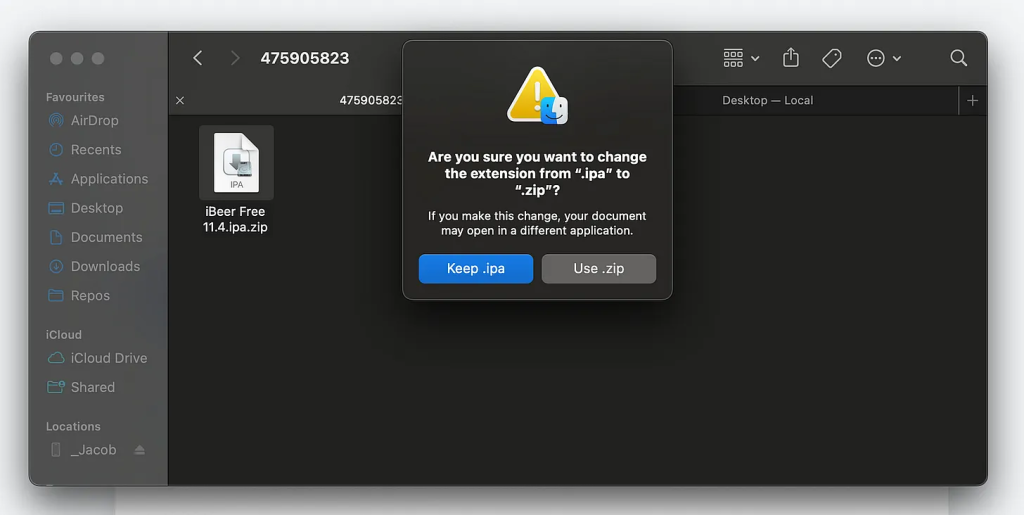Click the Tags icon in toolbar

tap(831, 58)
